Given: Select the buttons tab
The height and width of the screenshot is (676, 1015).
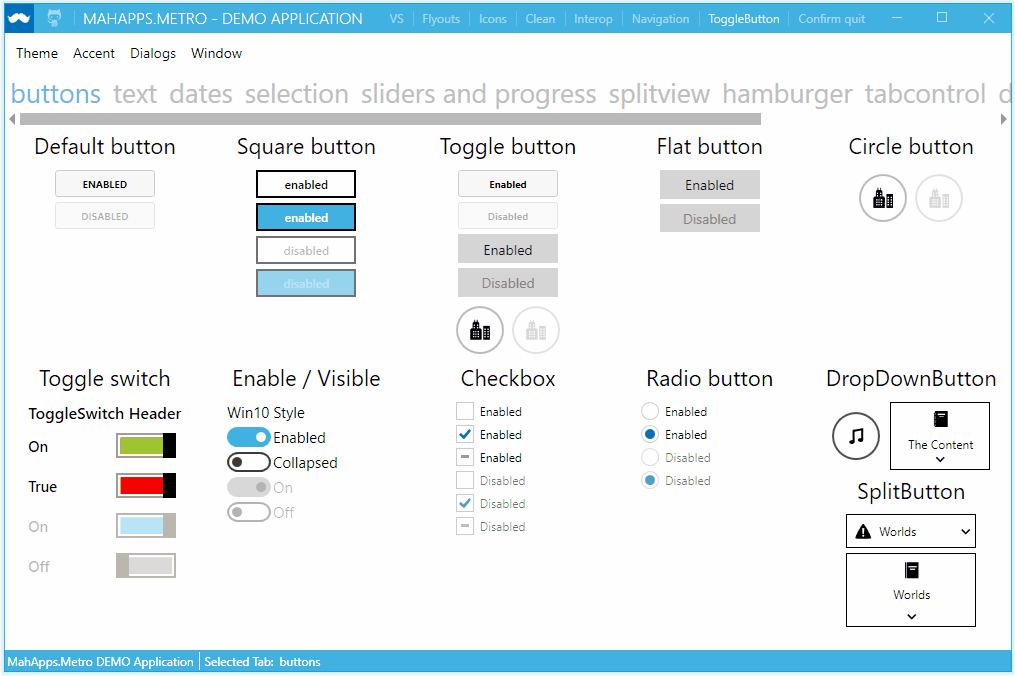Looking at the screenshot, I should 56,95.
